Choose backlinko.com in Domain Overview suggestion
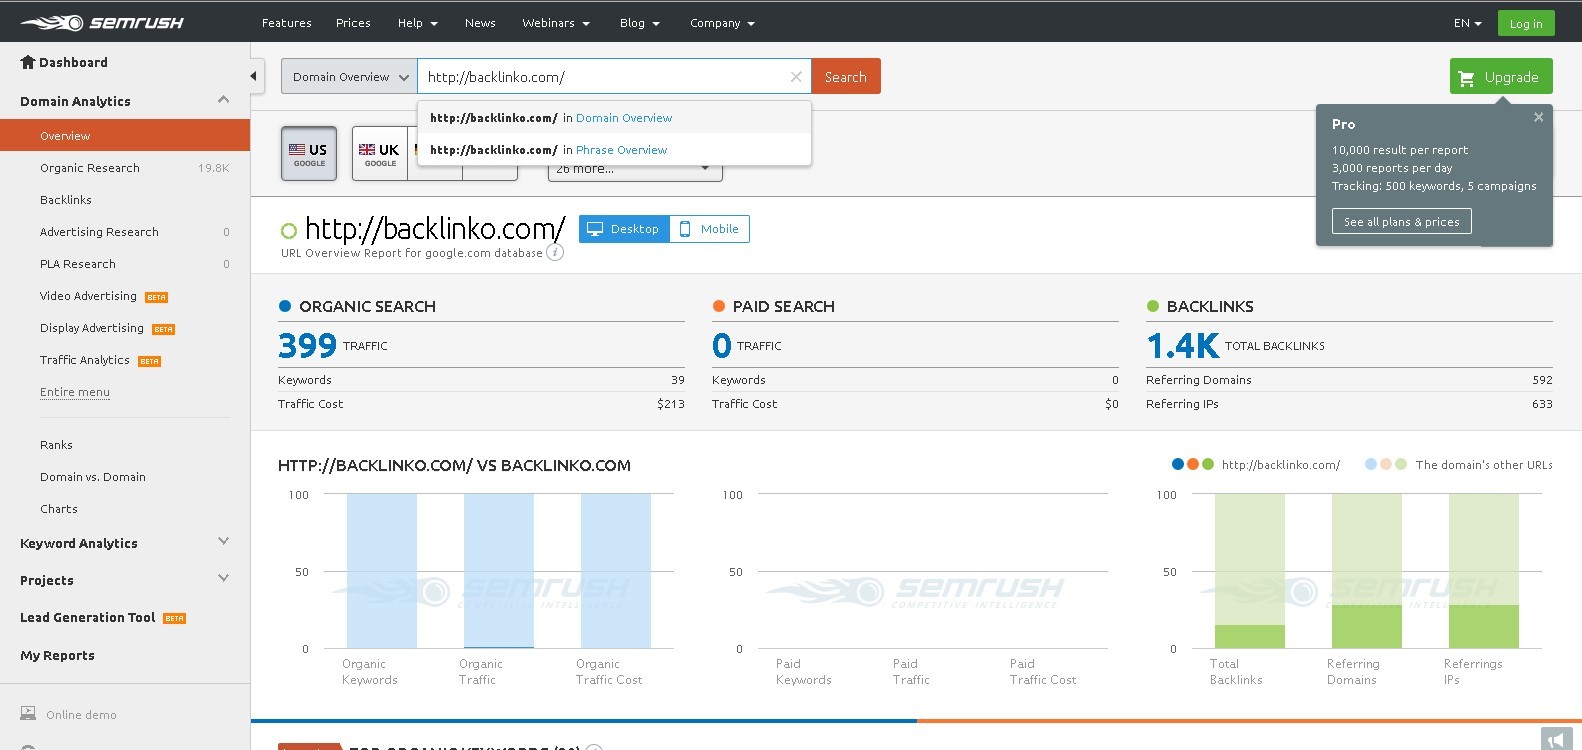The width and height of the screenshot is (1582, 750). click(x=614, y=118)
